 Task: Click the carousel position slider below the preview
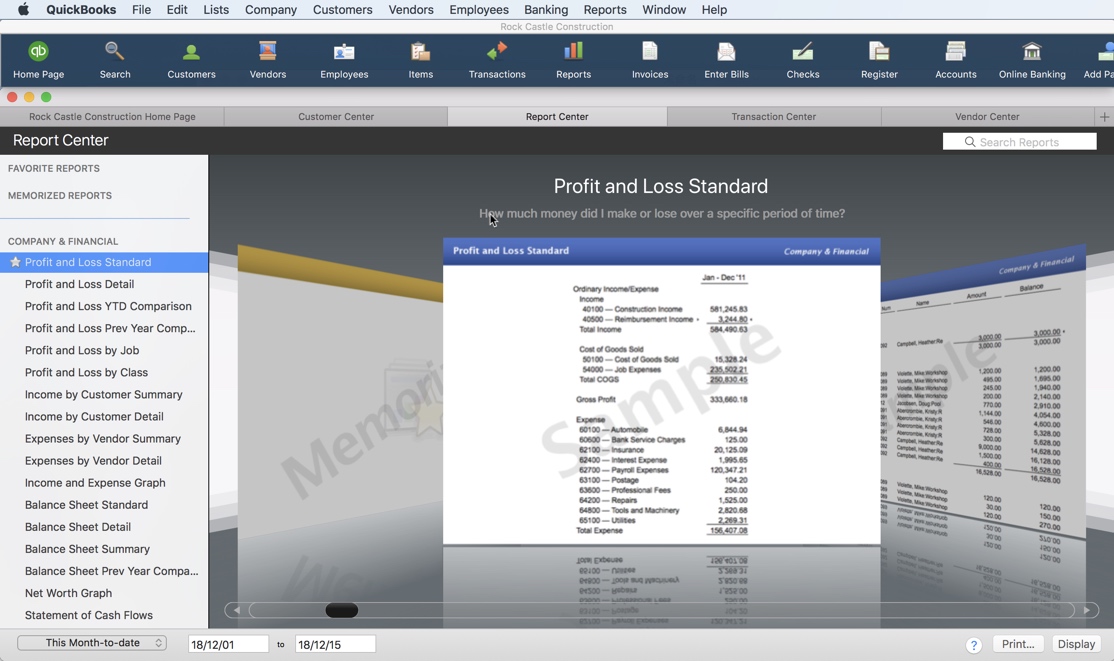click(341, 610)
